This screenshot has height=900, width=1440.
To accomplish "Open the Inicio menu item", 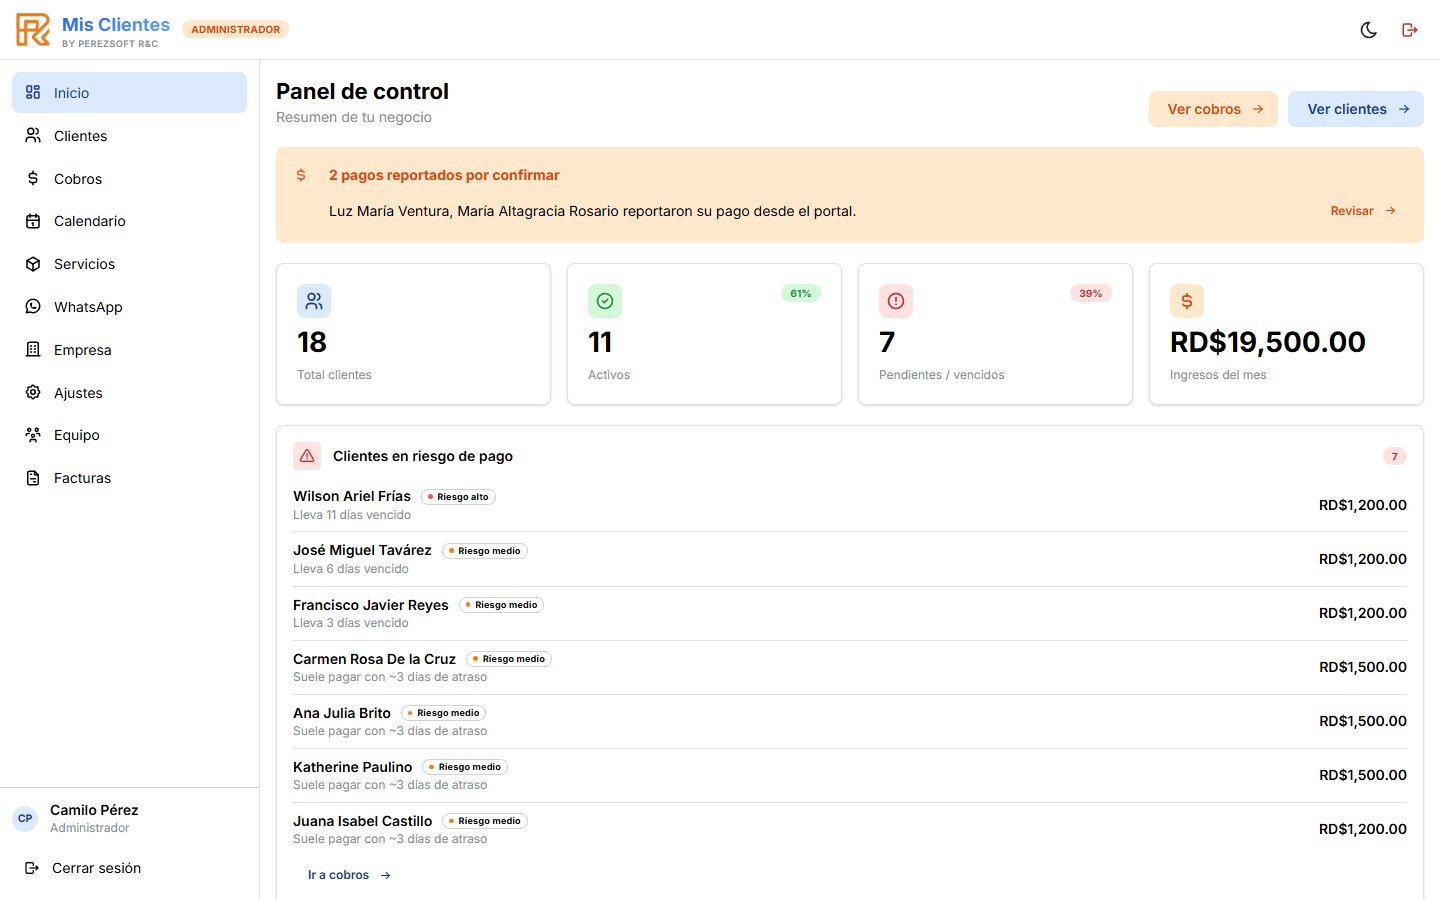I will [129, 92].
